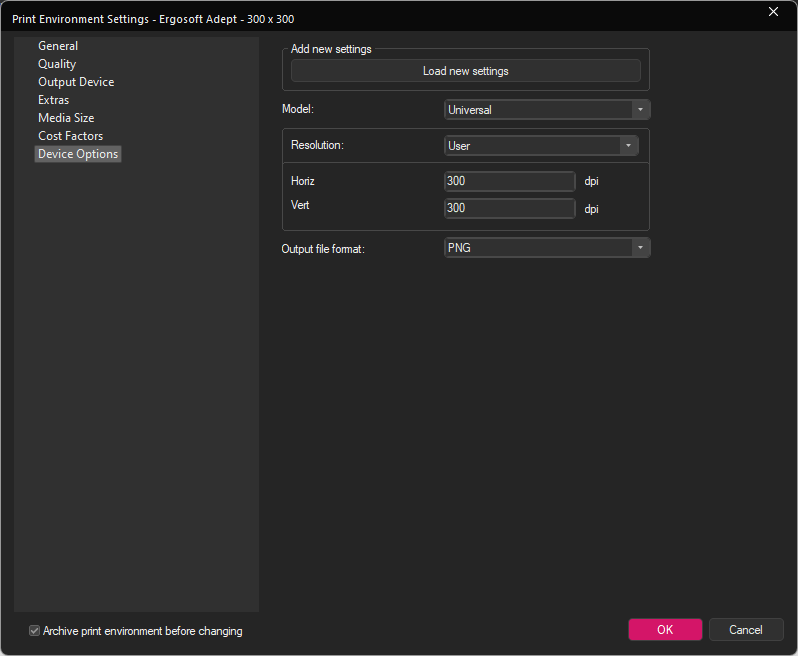Go to Output Device settings
798x656 pixels.
pyautogui.click(x=76, y=82)
